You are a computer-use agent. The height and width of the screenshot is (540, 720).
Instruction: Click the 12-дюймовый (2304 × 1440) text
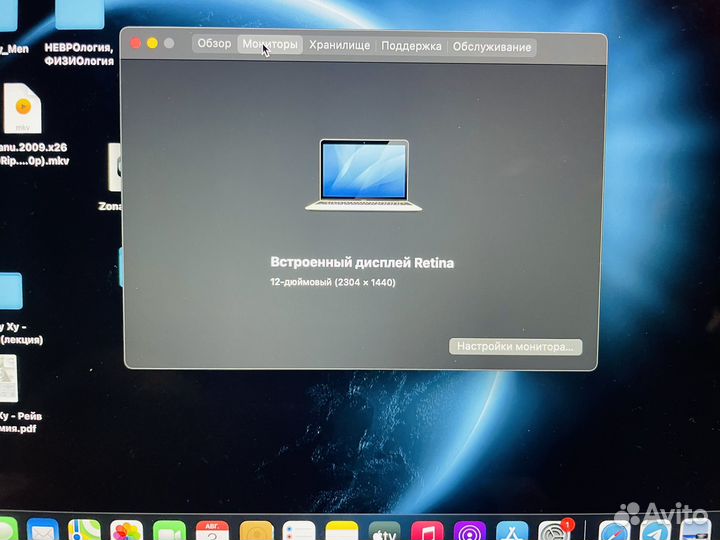click(333, 282)
